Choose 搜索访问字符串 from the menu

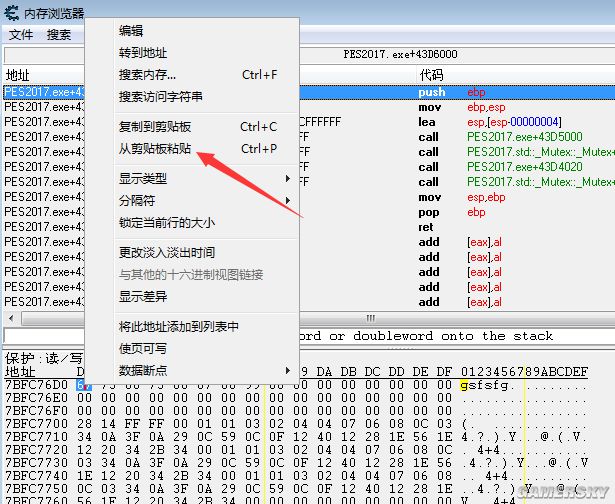[160, 97]
